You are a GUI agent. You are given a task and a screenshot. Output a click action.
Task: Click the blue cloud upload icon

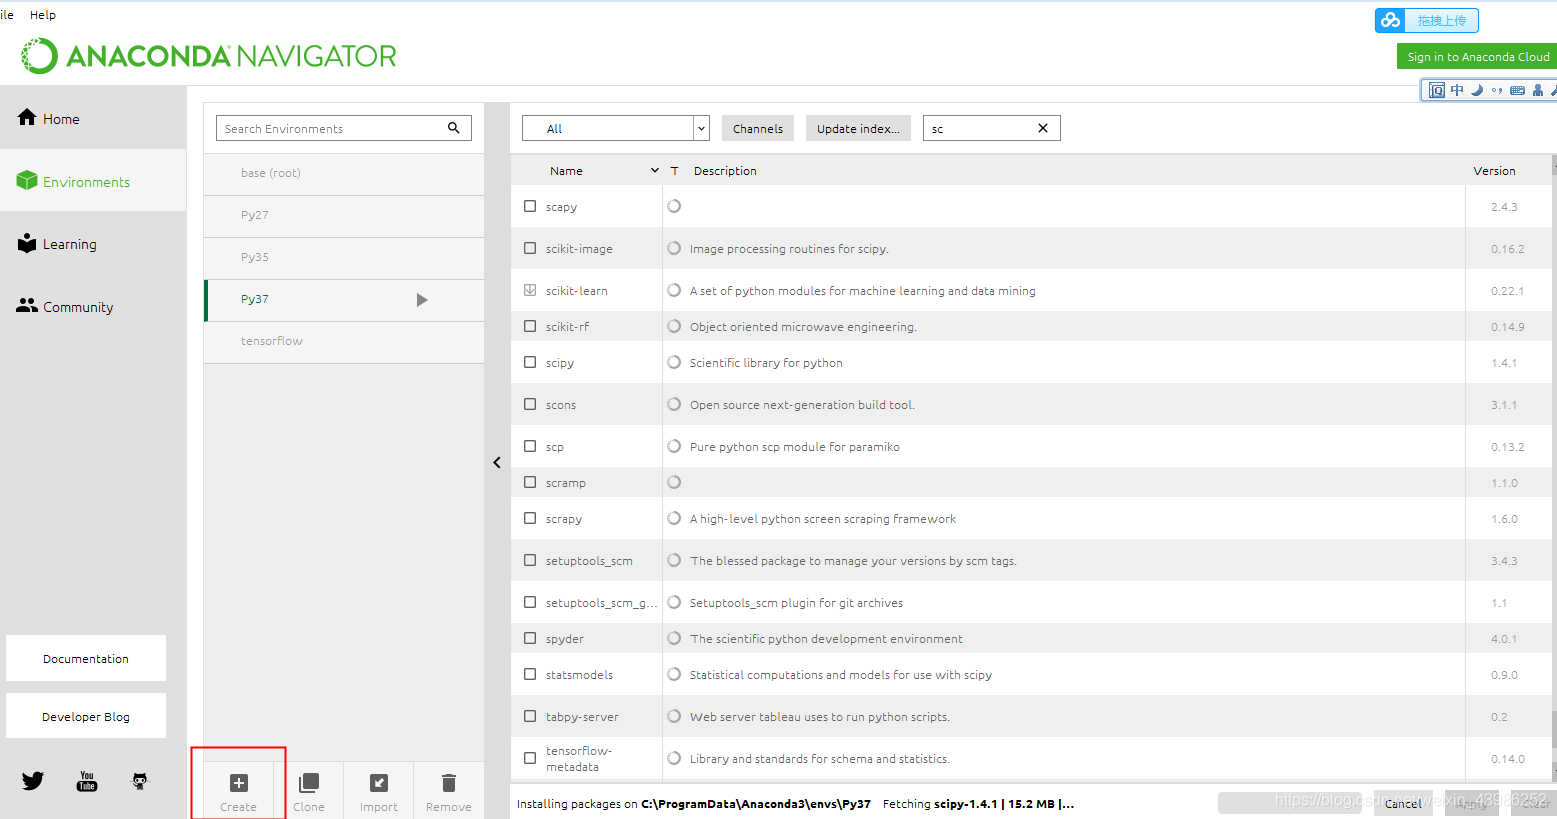point(1390,20)
